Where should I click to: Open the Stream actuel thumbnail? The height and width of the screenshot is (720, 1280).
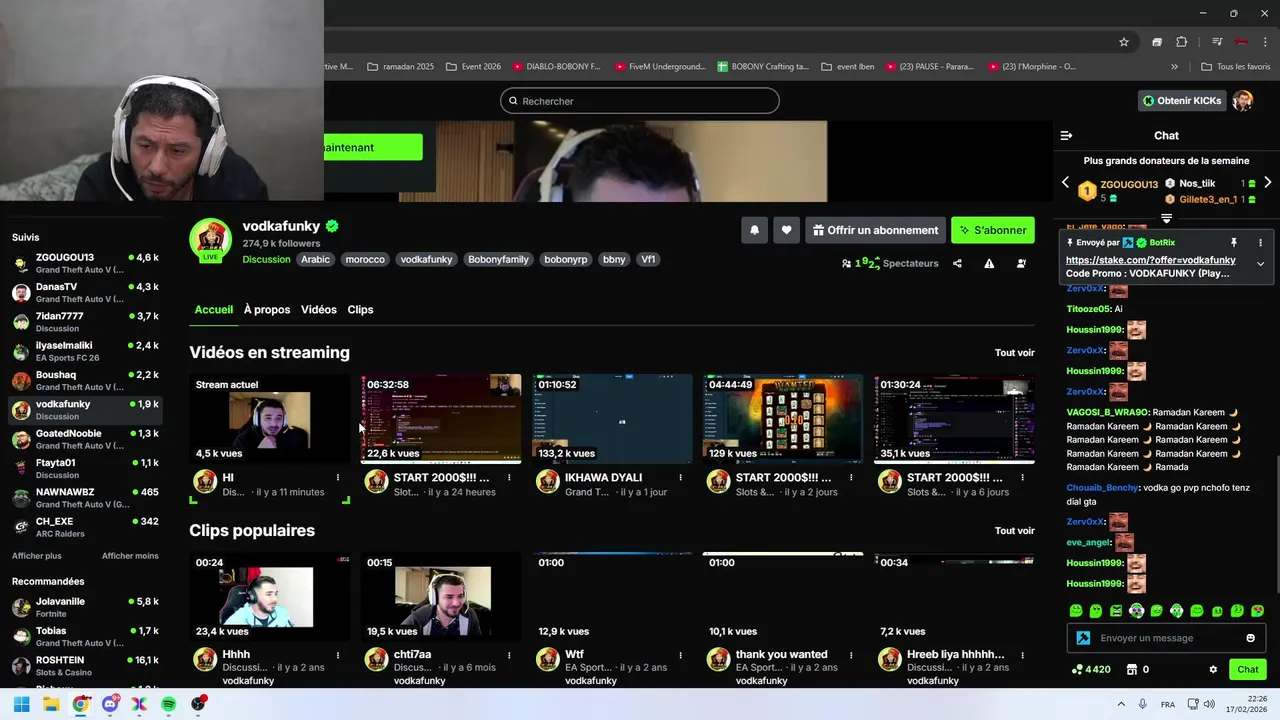click(x=270, y=419)
